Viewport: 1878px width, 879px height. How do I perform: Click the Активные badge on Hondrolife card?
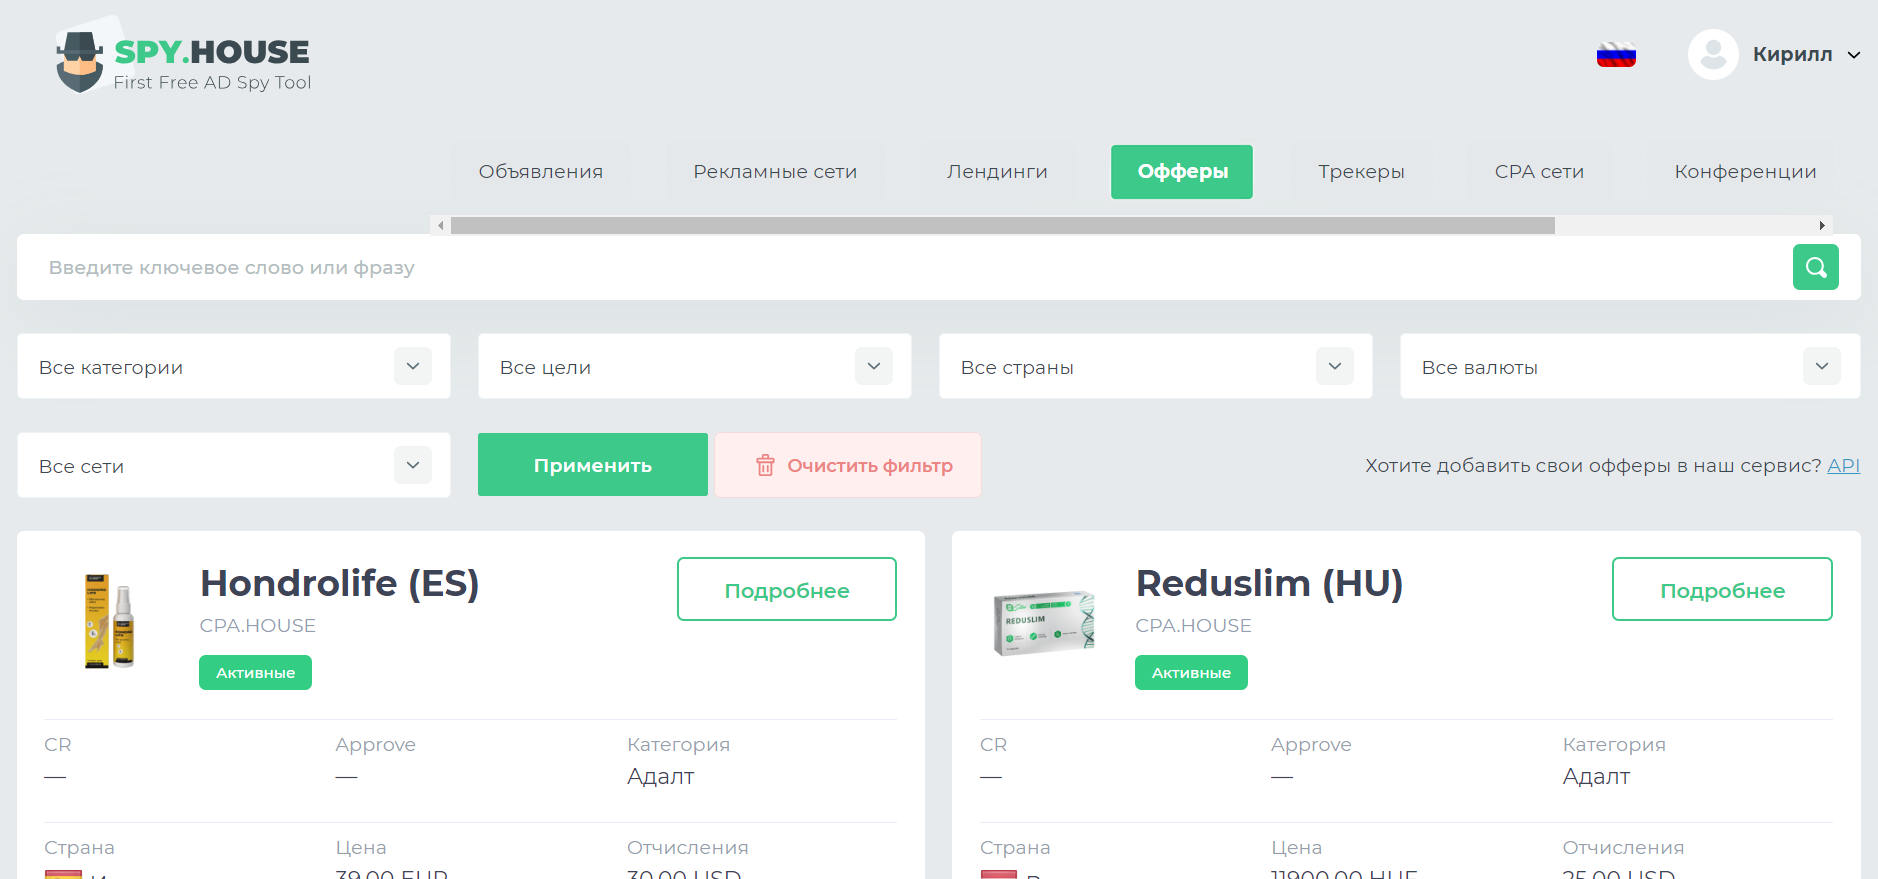pyautogui.click(x=255, y=672)
